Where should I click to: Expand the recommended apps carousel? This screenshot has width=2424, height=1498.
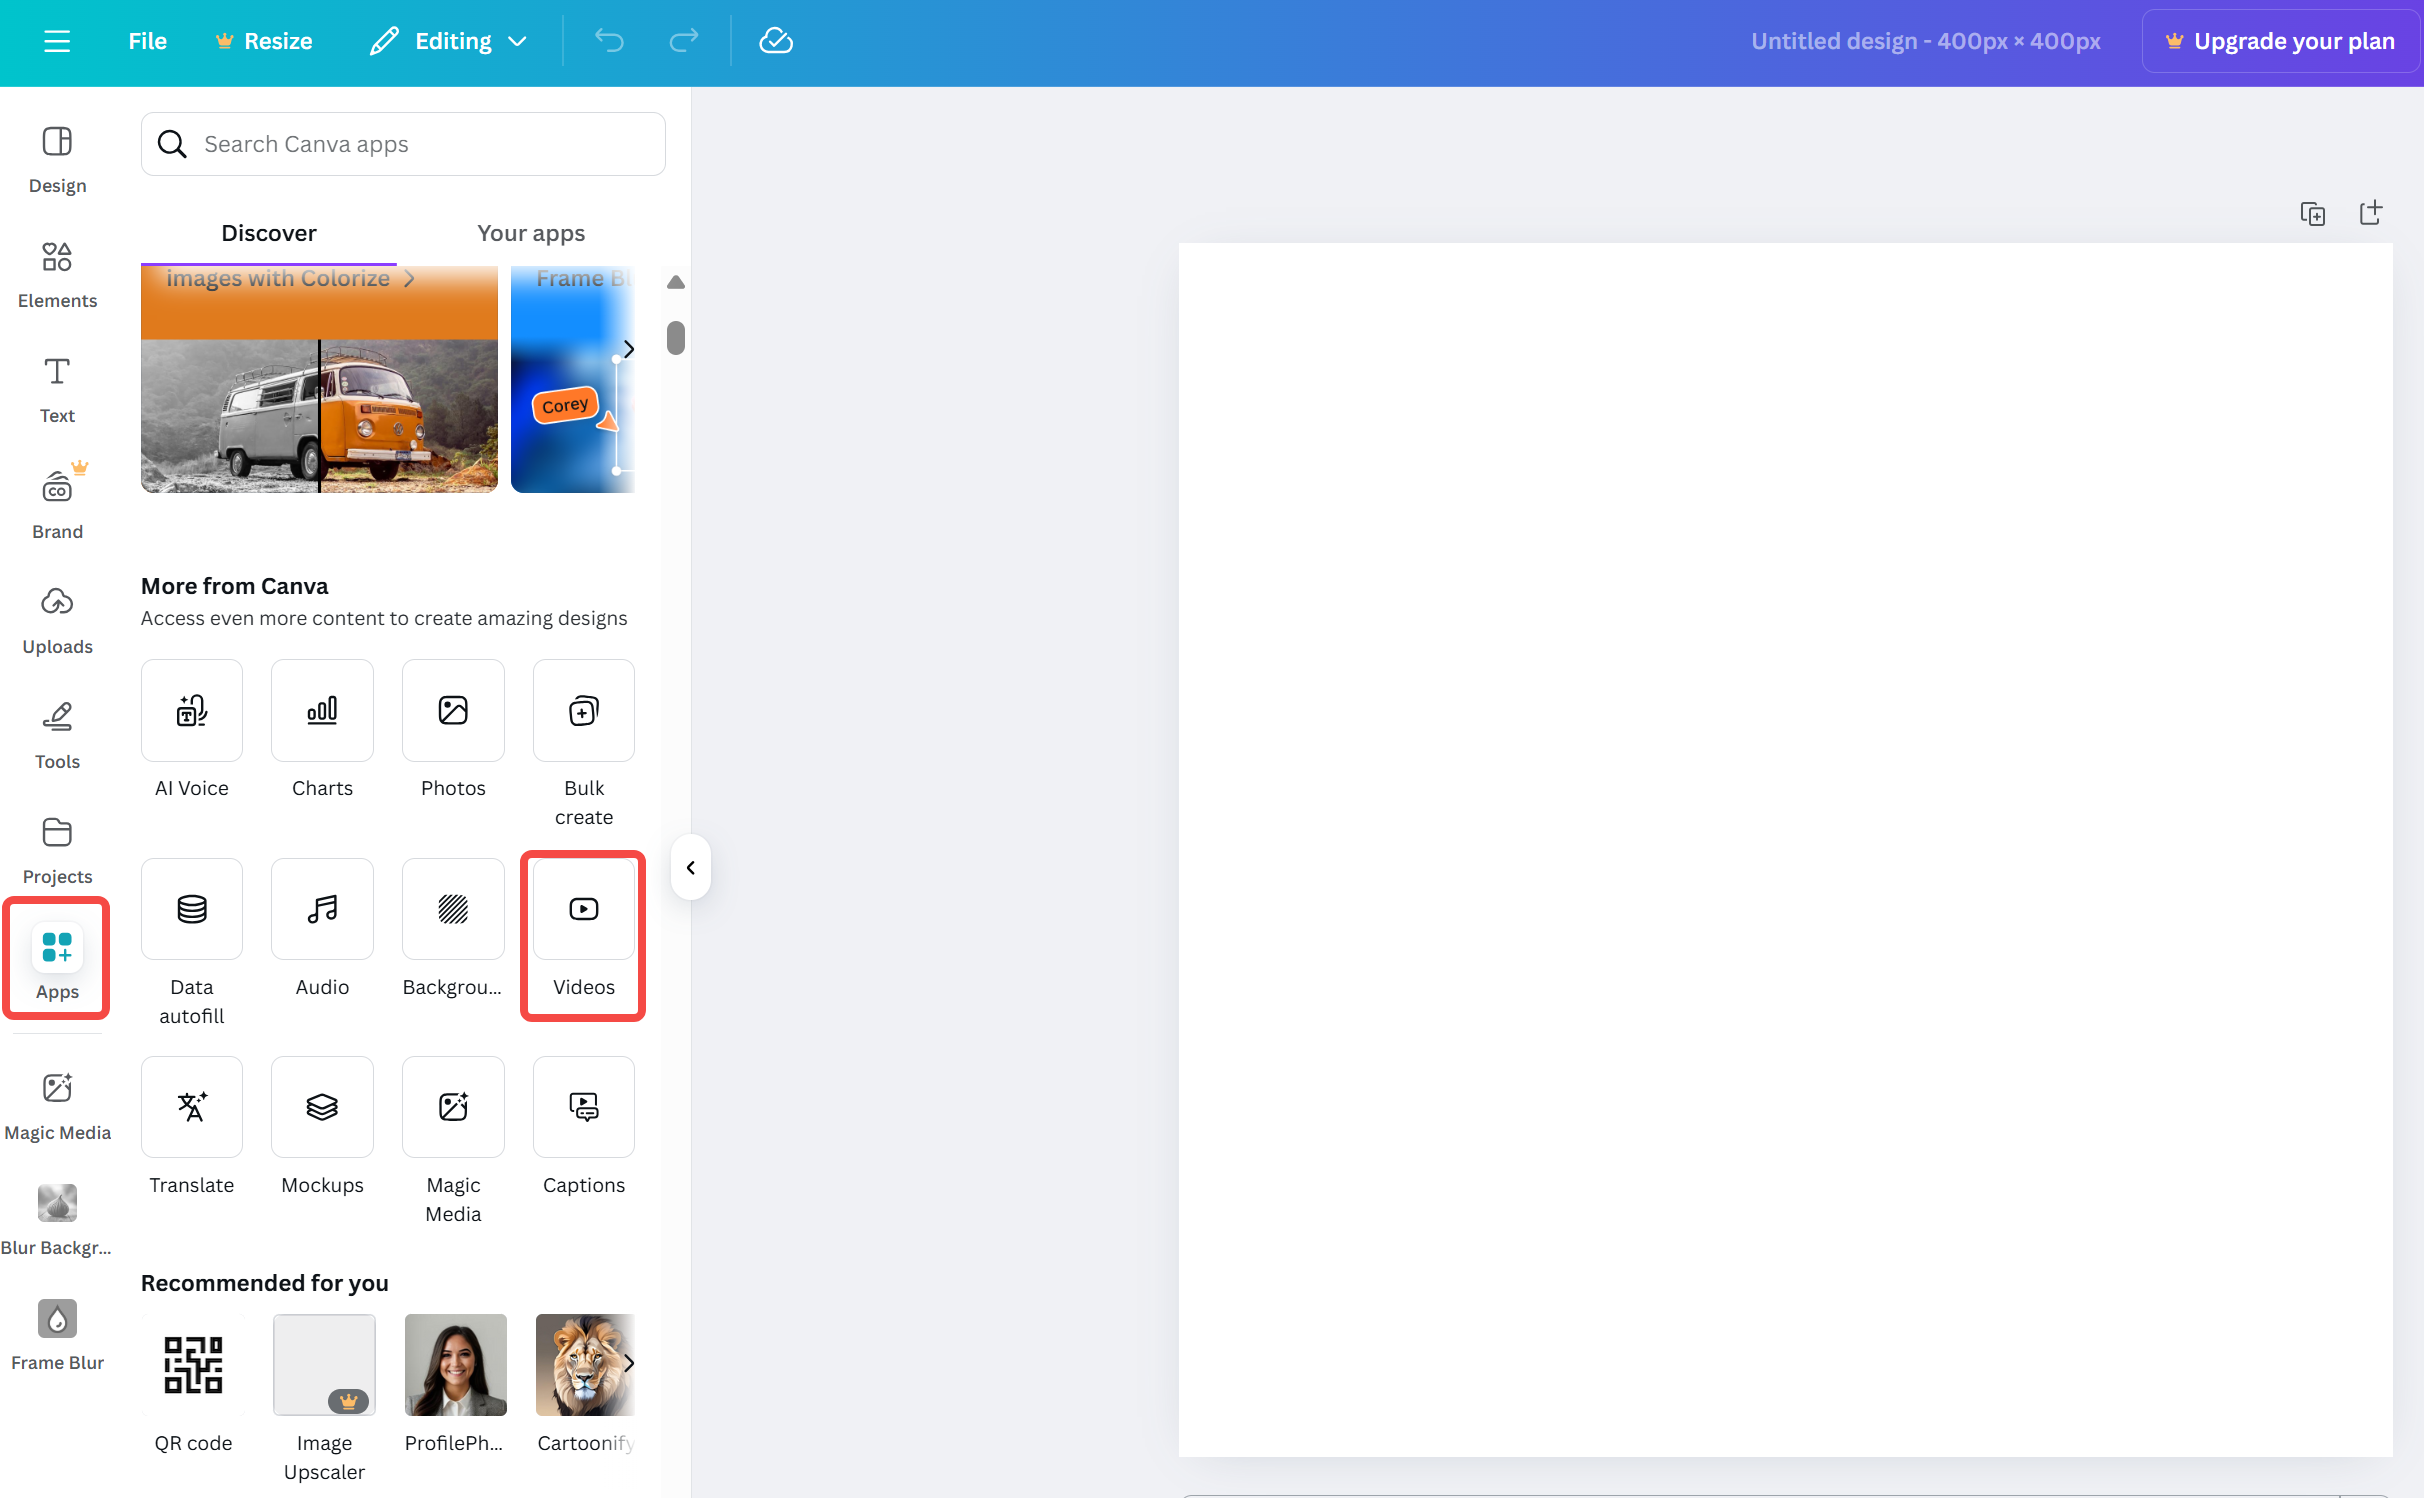[628, 1363]
